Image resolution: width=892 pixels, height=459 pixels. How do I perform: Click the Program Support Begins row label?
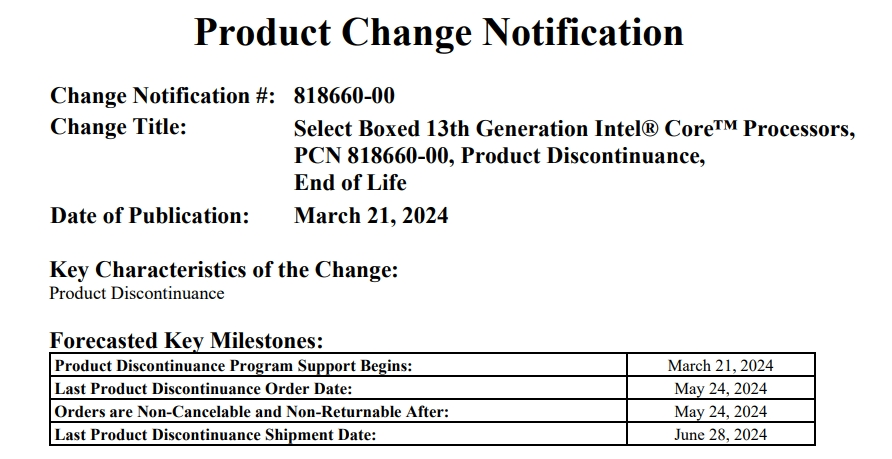[233, 365]
